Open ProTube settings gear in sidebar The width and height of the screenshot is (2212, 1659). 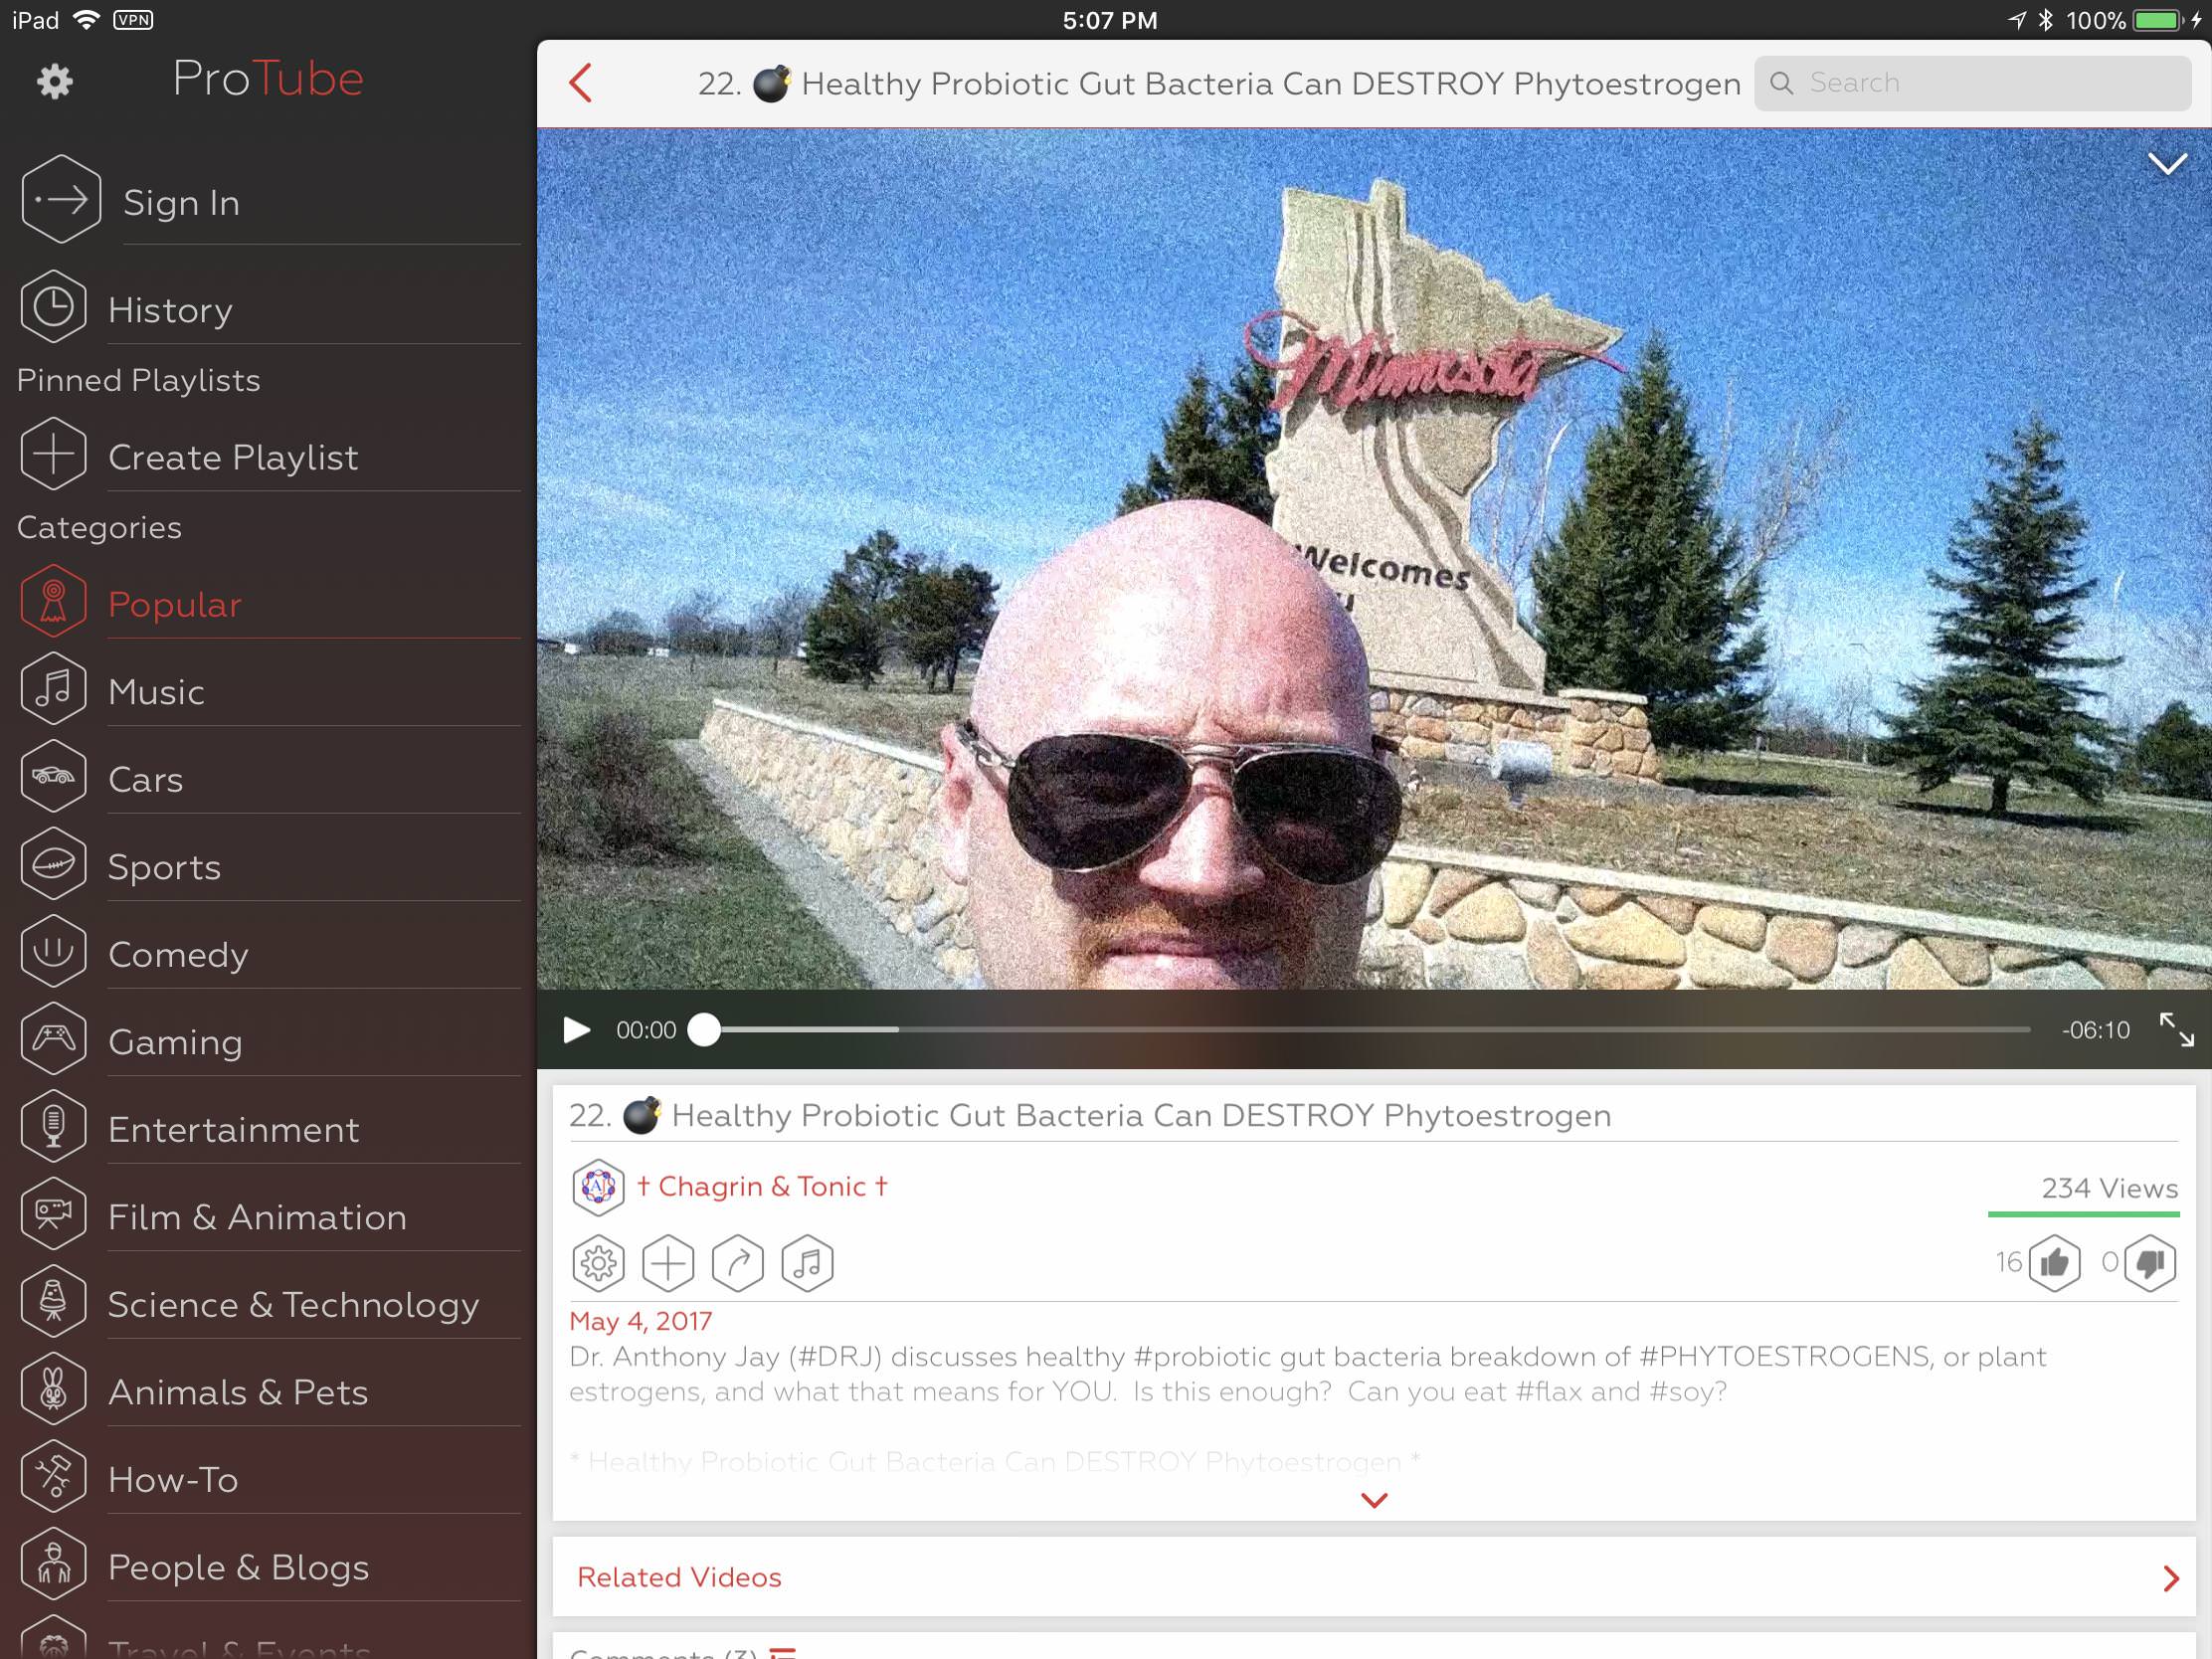[55, 82]
